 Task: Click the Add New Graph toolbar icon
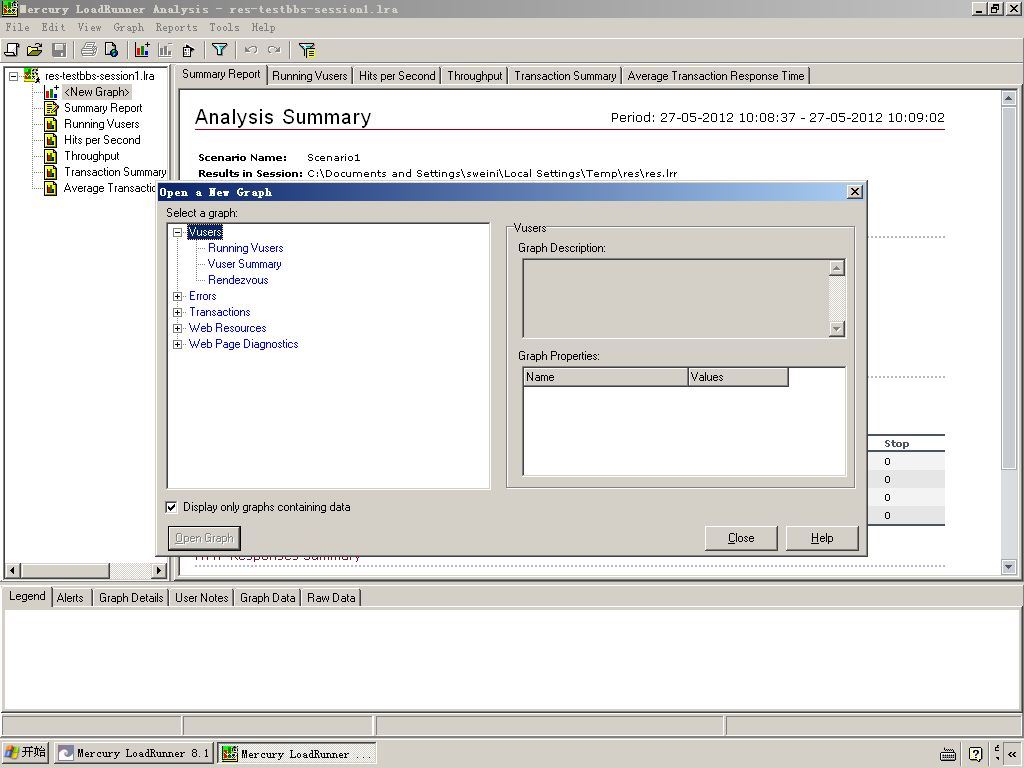tap(142, 50)
